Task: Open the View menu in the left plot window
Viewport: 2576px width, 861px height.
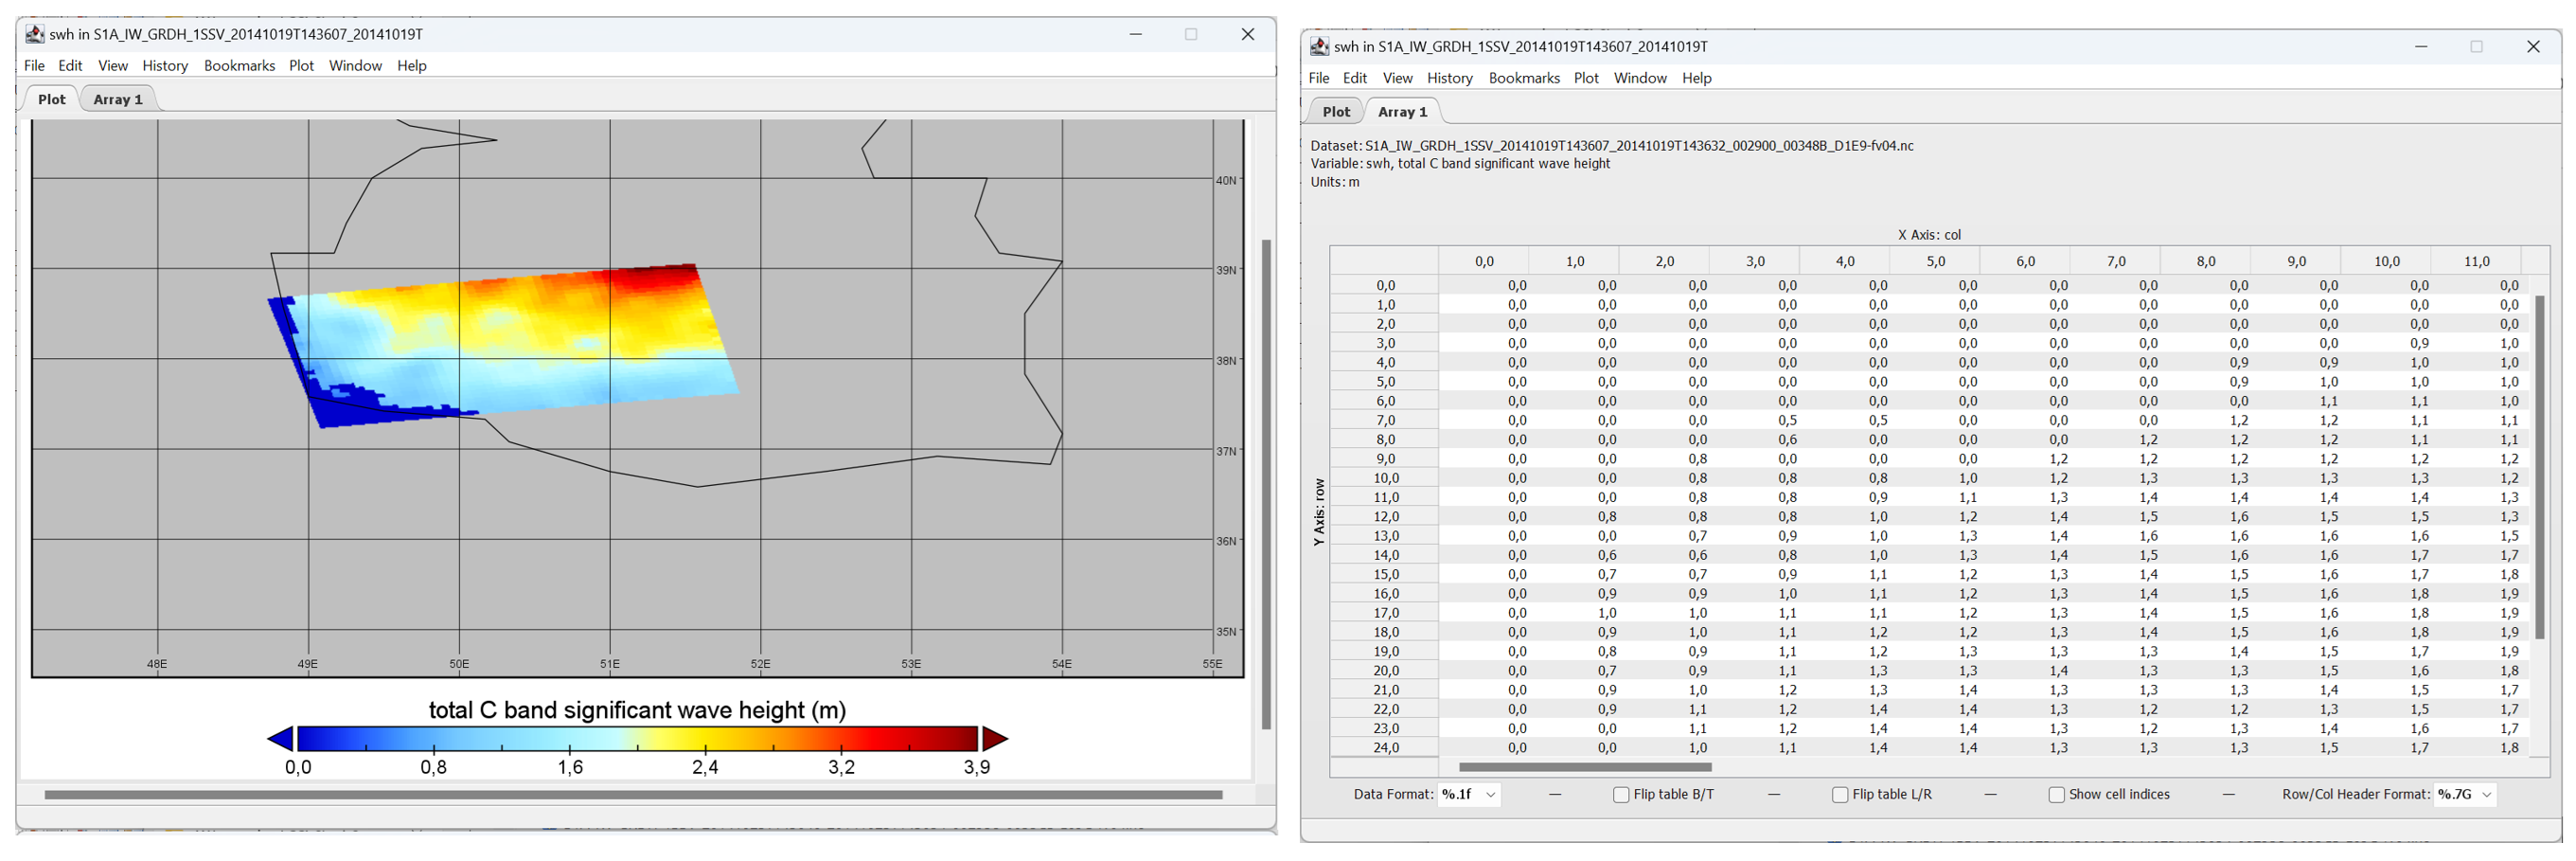Action: coord(113,66)
